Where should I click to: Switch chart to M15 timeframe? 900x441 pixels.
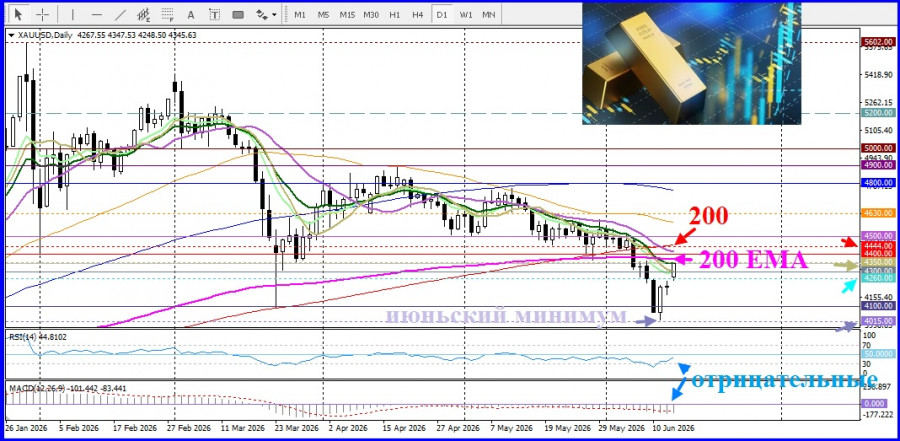347,15
